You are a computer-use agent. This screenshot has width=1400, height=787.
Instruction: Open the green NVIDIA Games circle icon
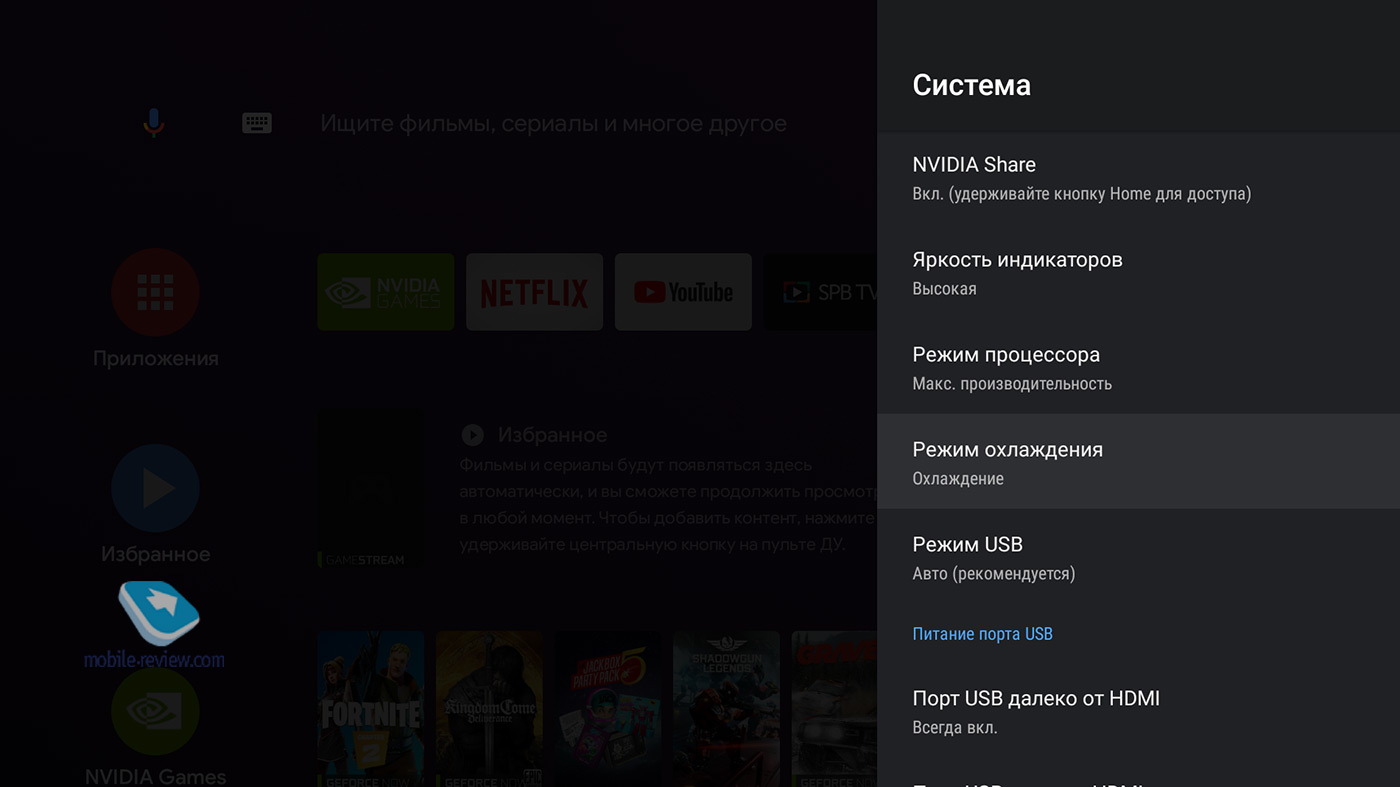[155, 711]
